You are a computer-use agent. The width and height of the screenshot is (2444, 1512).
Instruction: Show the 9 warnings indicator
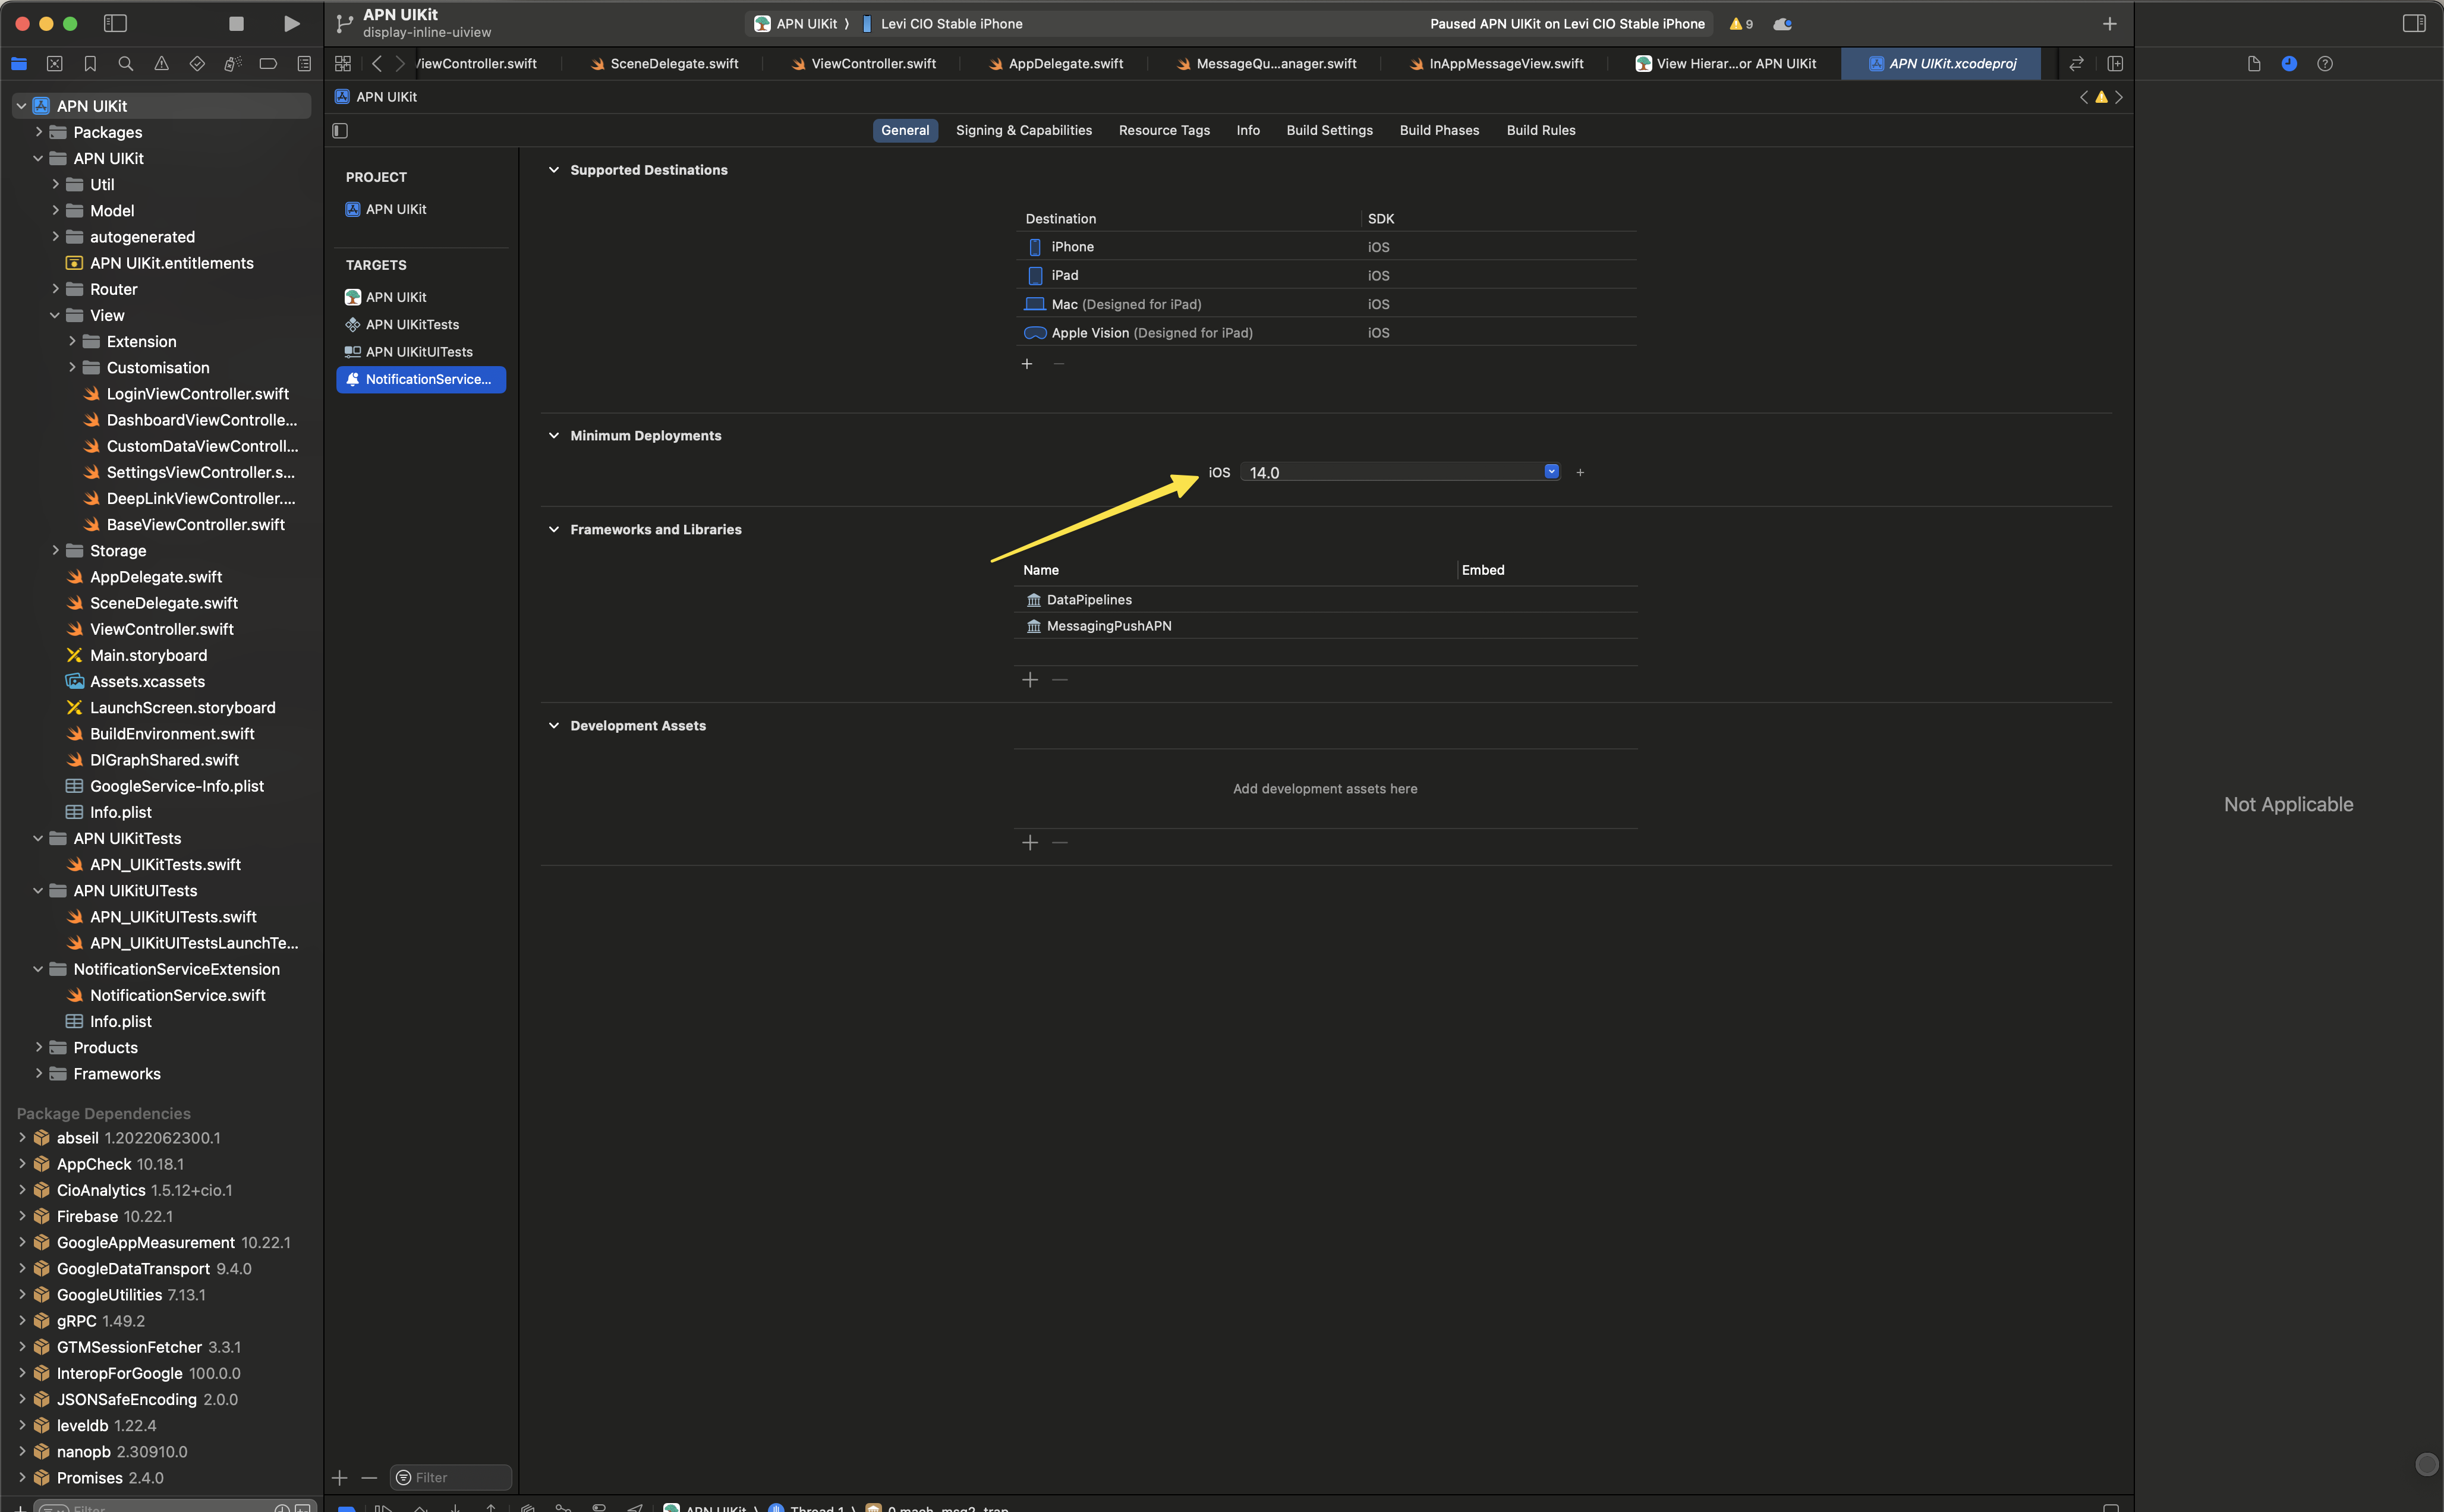1741,24
